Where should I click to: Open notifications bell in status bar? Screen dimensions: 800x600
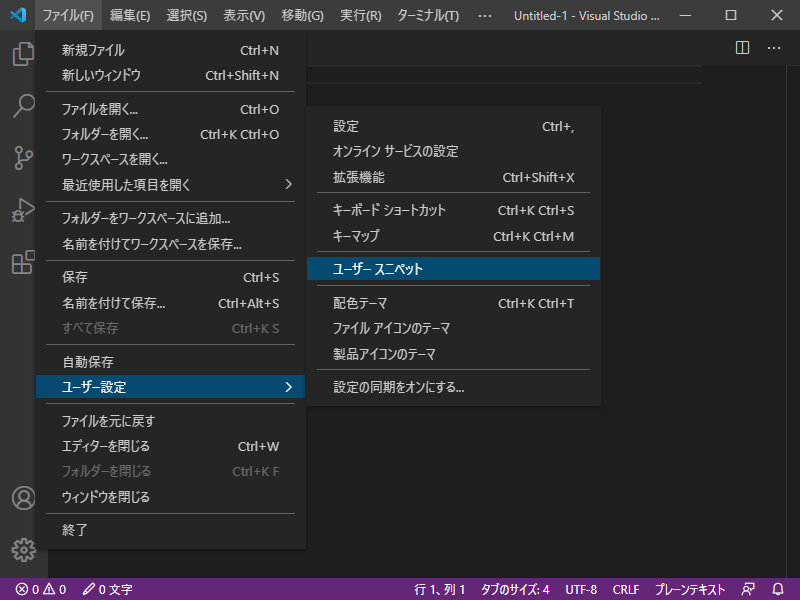778,589
